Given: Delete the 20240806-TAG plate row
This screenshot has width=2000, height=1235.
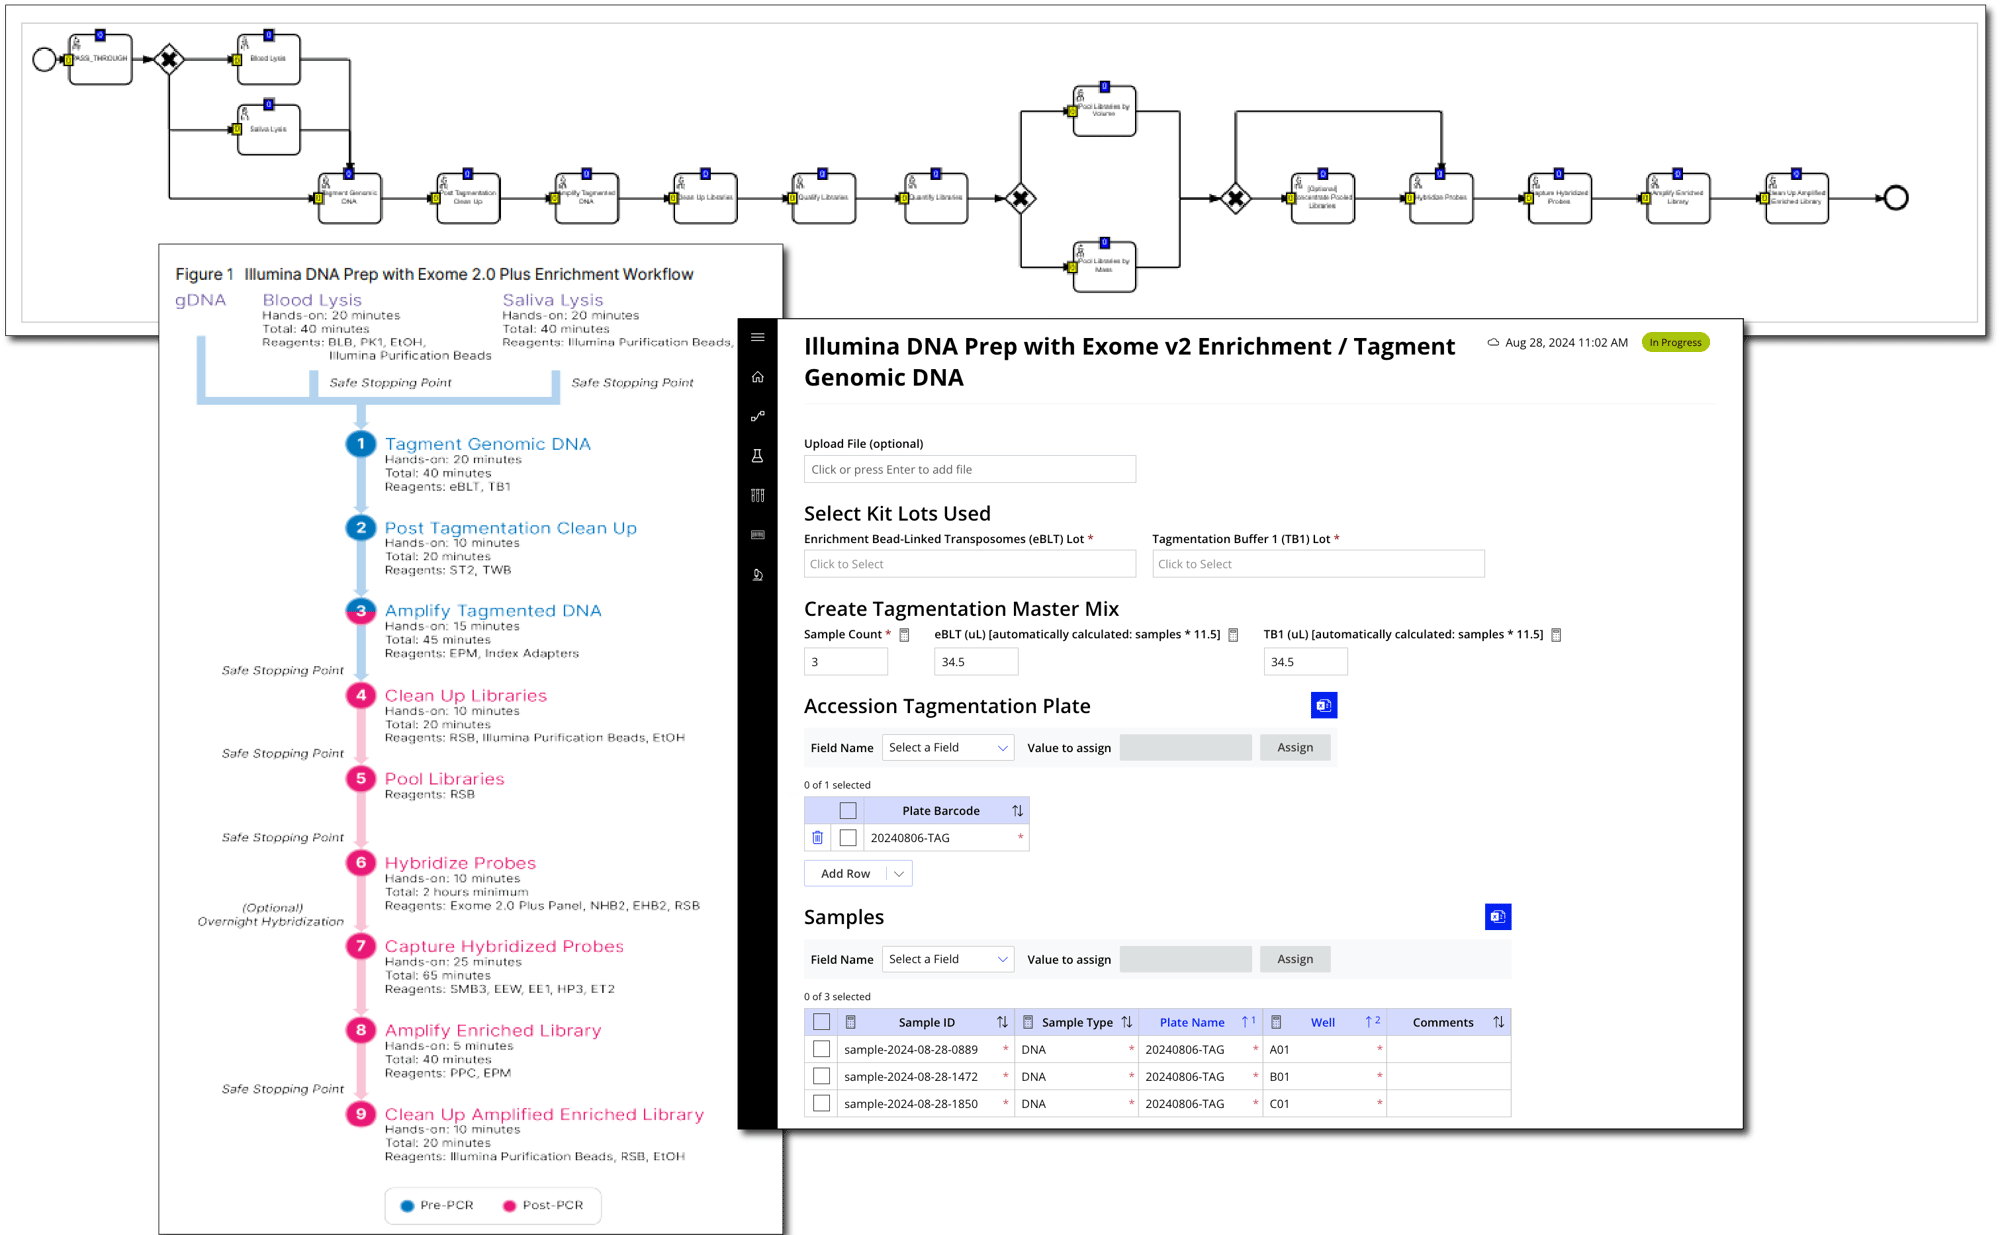Looking at the screenshot, I should 818,838.
